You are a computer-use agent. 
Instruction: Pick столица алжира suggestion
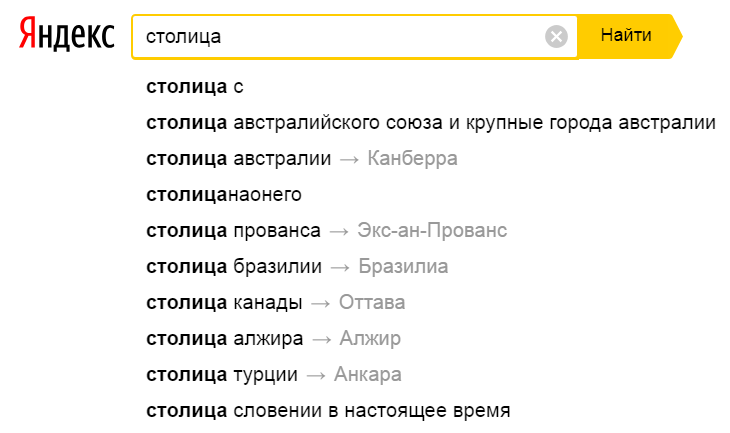[224, 338]
